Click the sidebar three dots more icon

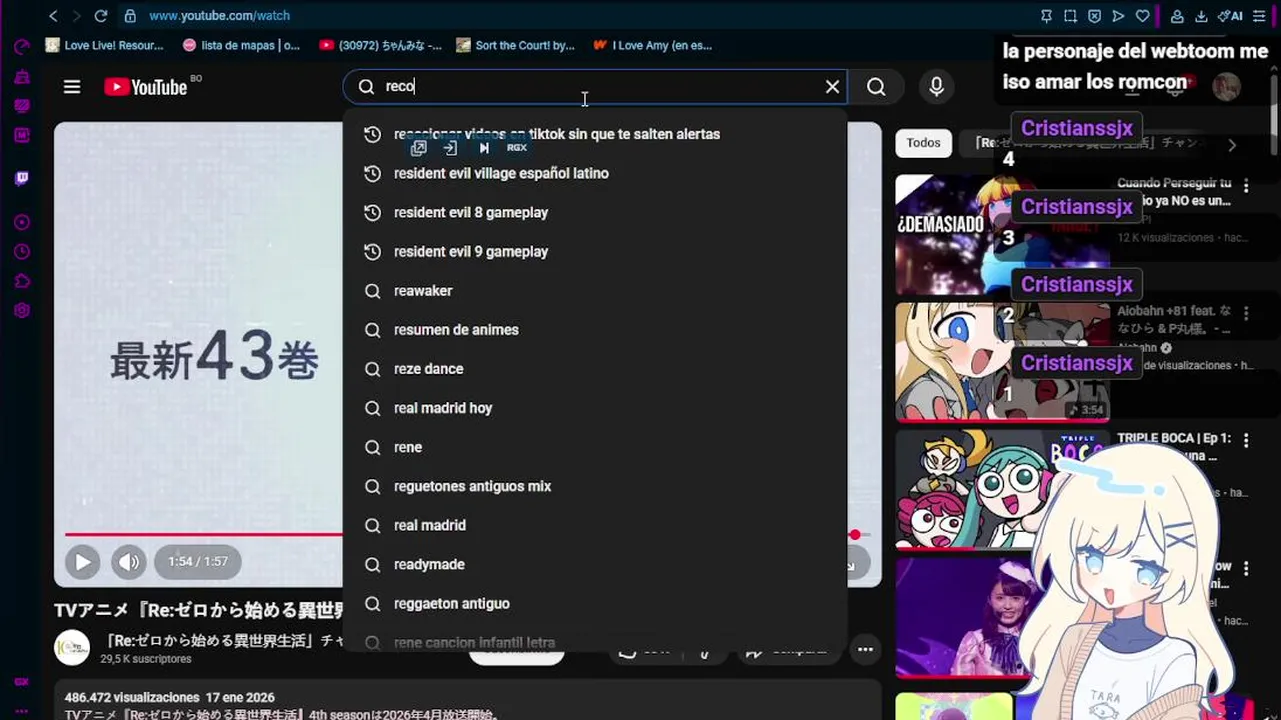click(x=22, y=711)
